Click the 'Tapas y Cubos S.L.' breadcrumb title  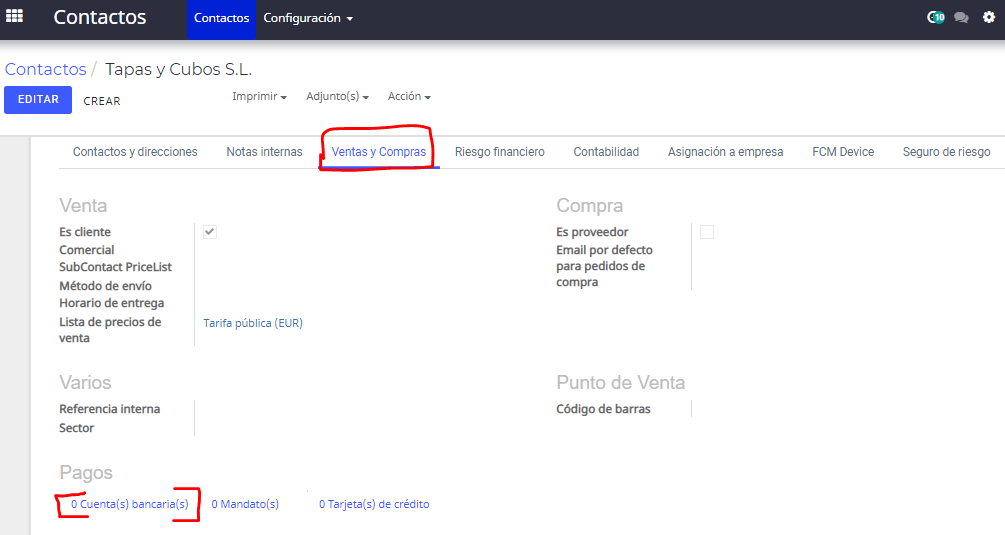(179, 69)
